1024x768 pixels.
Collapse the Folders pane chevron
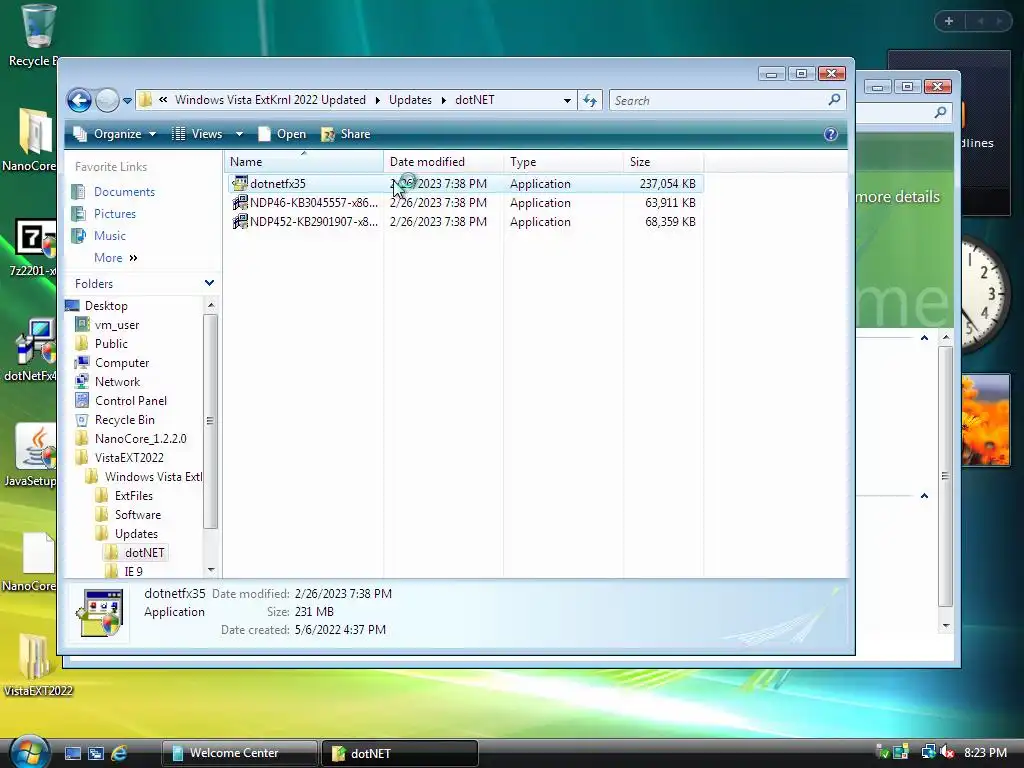[x=209, y=283]
